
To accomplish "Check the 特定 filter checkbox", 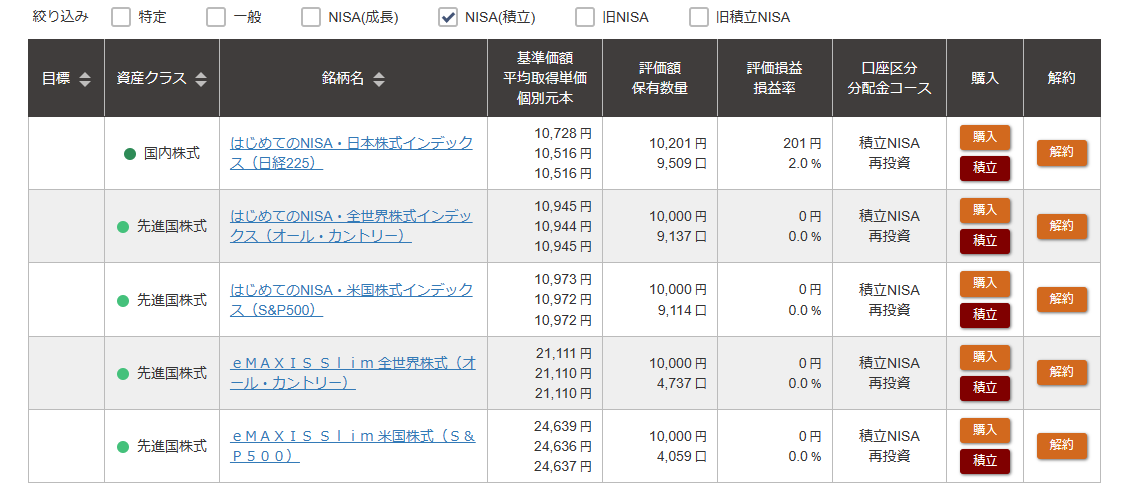I will pos(121,17).
